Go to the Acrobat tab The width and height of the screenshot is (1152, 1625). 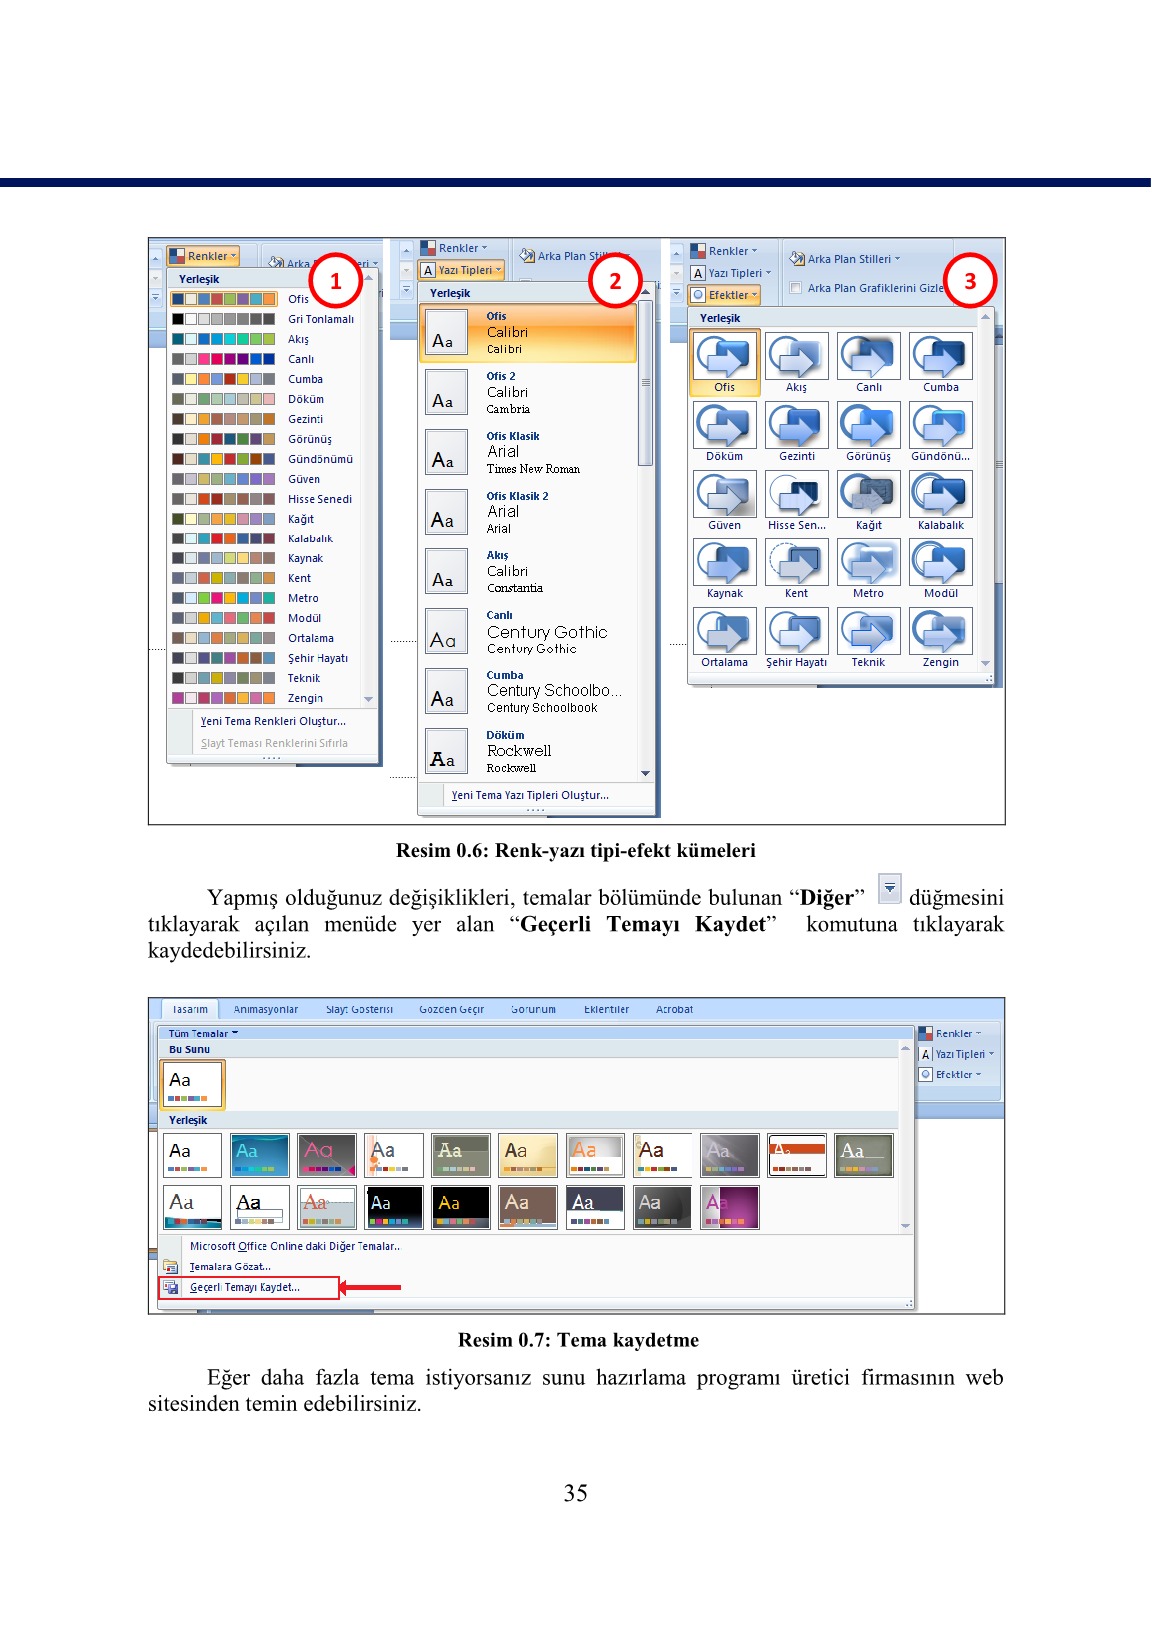pyautogui.click(x=674, y=1009)
